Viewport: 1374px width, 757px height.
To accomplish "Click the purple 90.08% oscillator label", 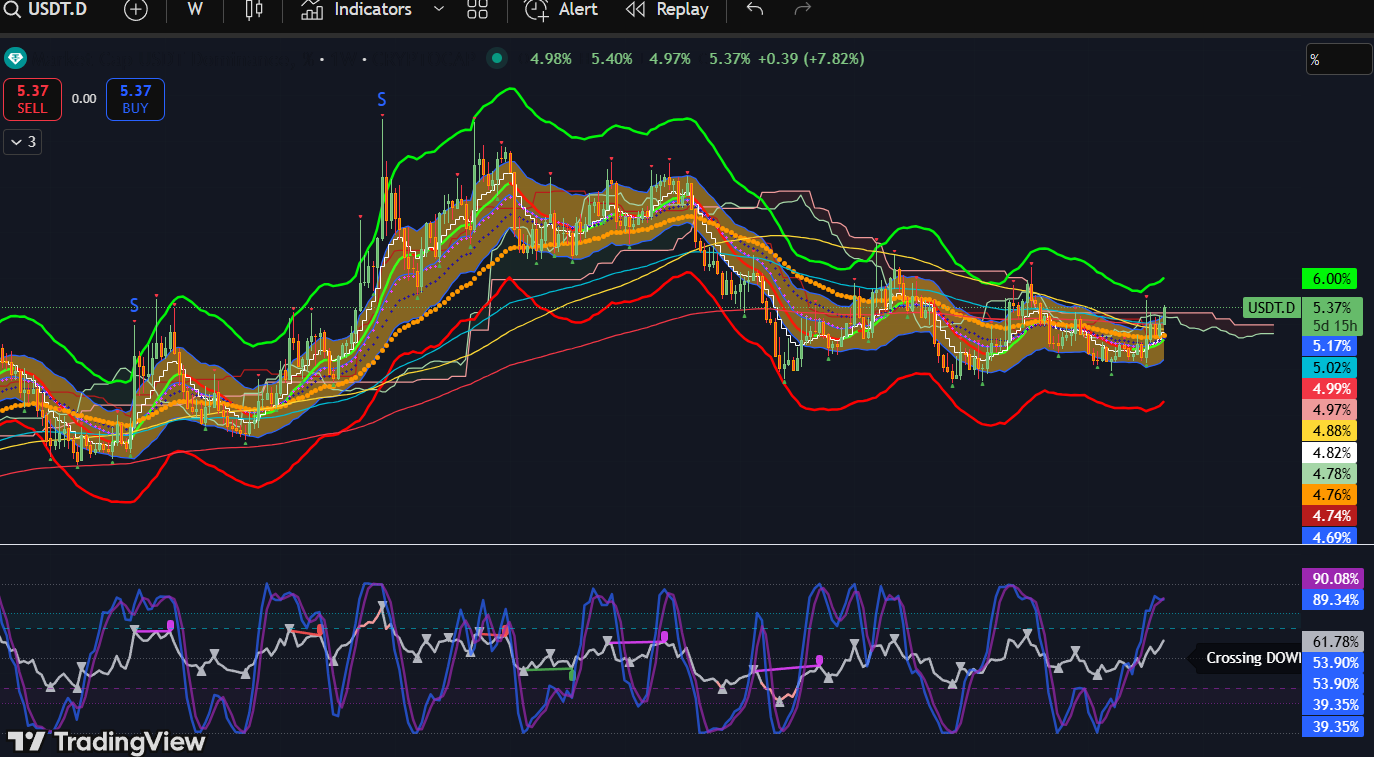I will pyautogui.click(x=1335, y=578).
